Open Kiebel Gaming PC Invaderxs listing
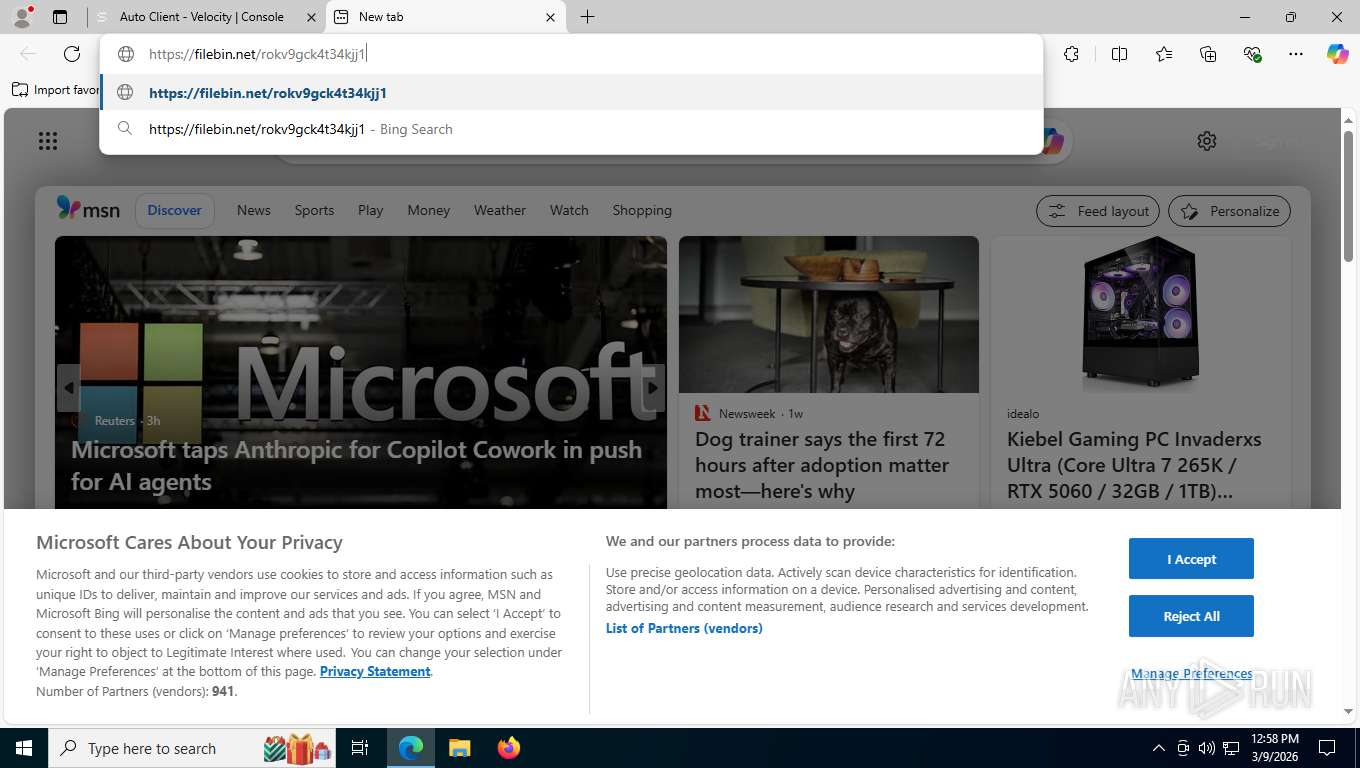The image size is (1360, 768). tap(1134, 465)
